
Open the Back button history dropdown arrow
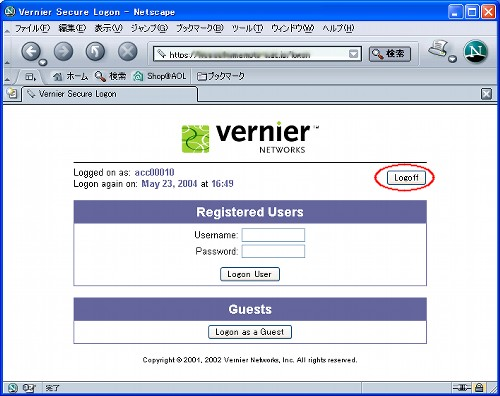[x=43, y=62]
